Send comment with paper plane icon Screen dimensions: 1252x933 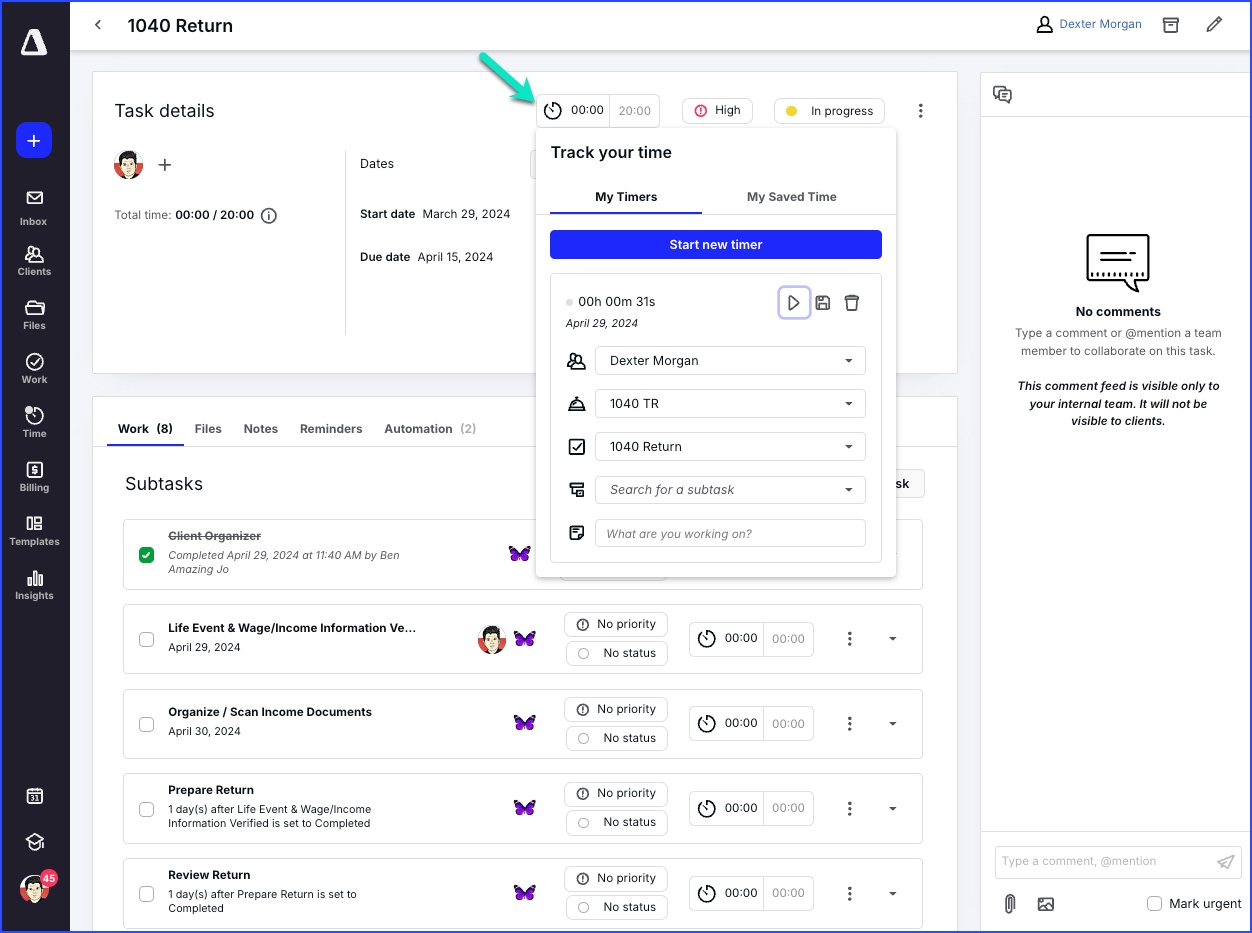pyautogui.click(x=1225, y=862)
